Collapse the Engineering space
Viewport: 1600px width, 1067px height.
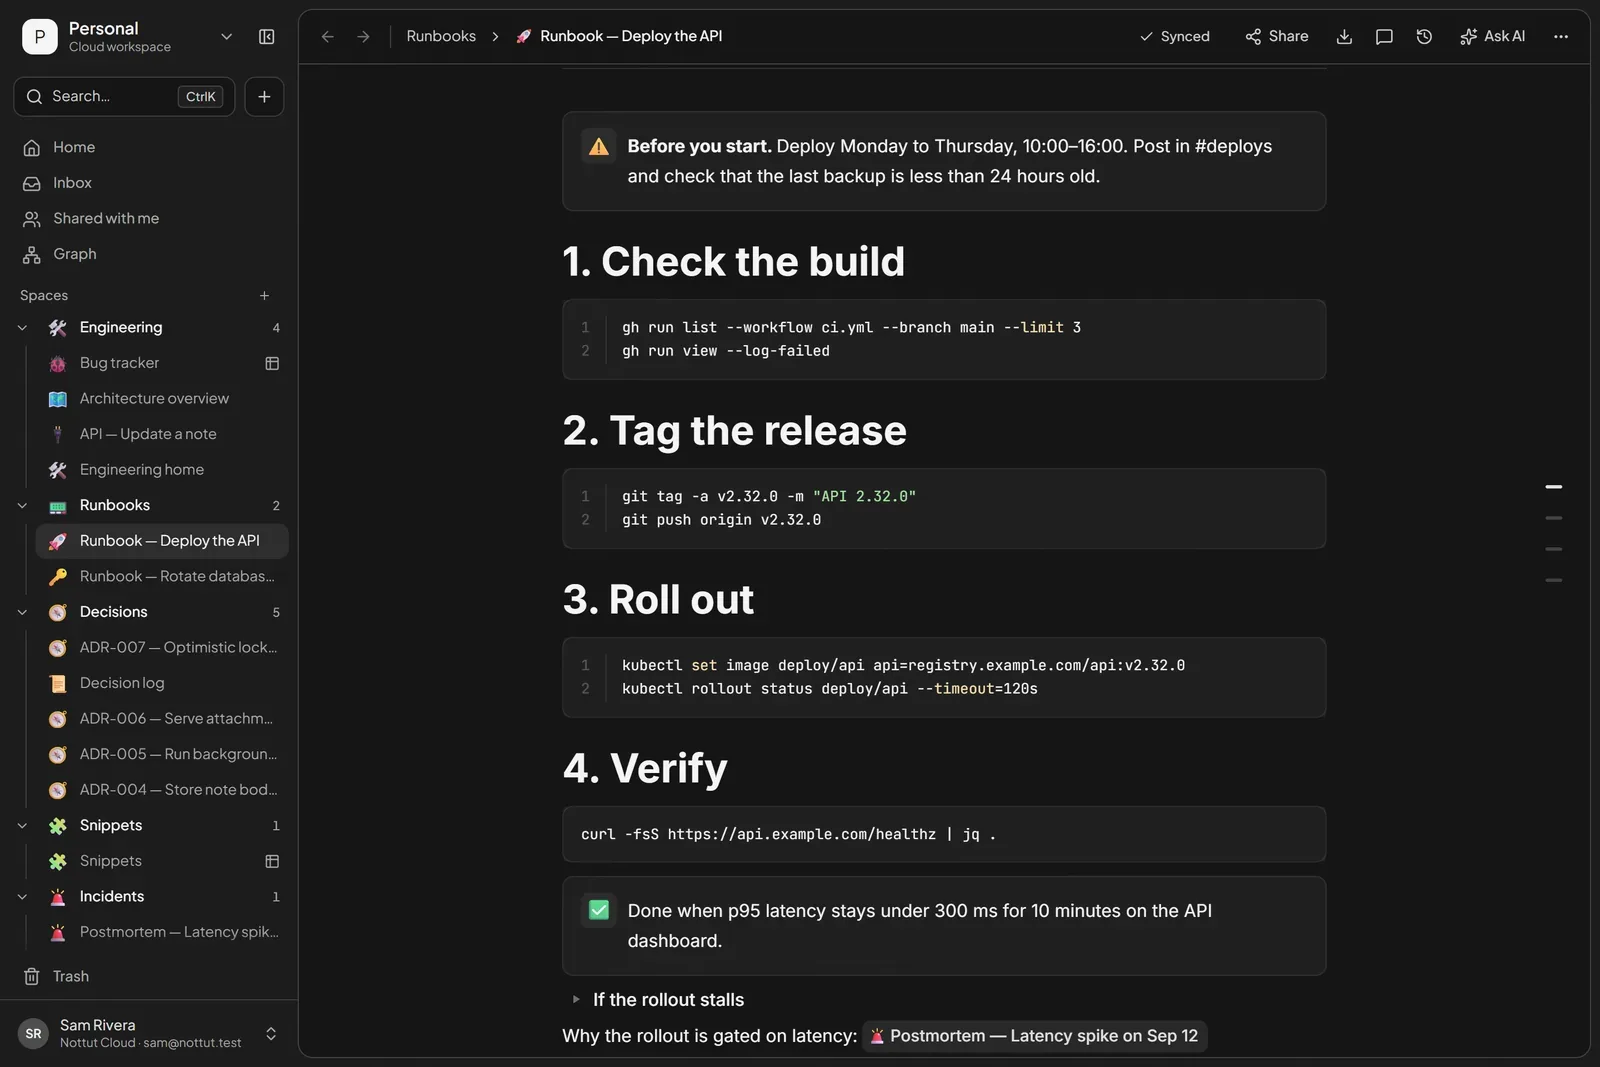click(22, 328)
